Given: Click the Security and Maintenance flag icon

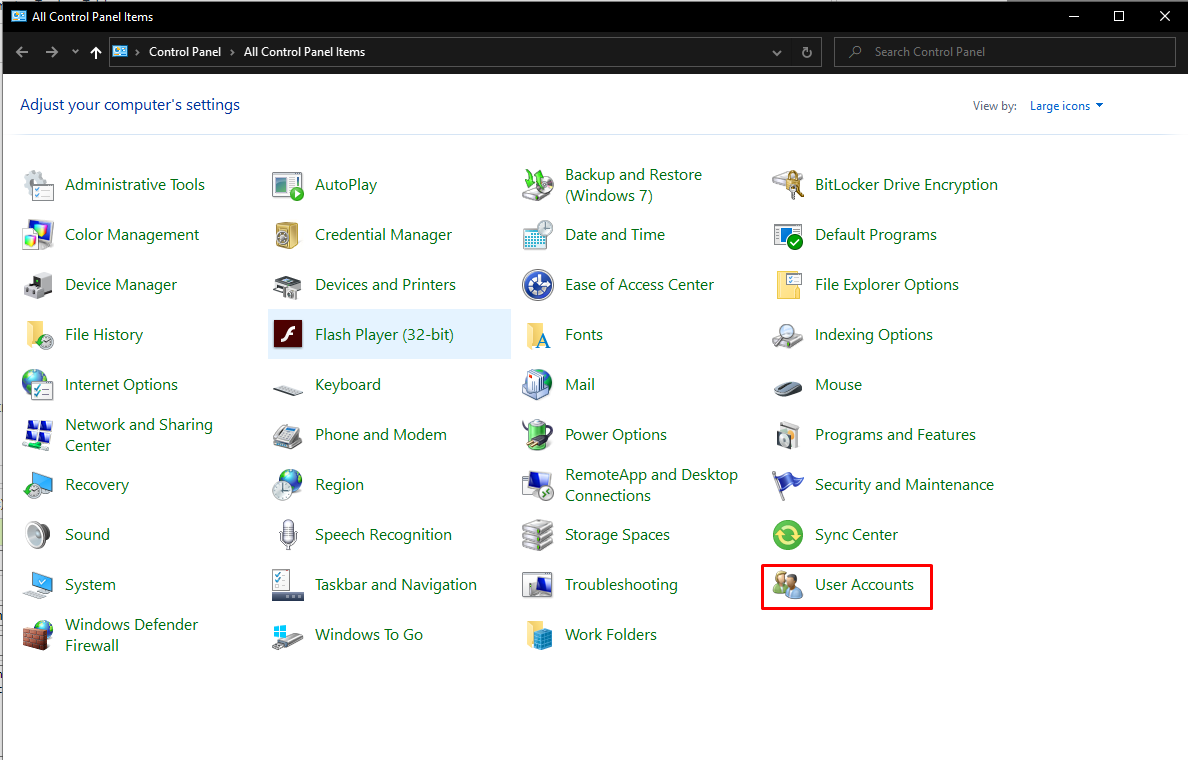Looking at the screenshot, I should coord(787,485).
